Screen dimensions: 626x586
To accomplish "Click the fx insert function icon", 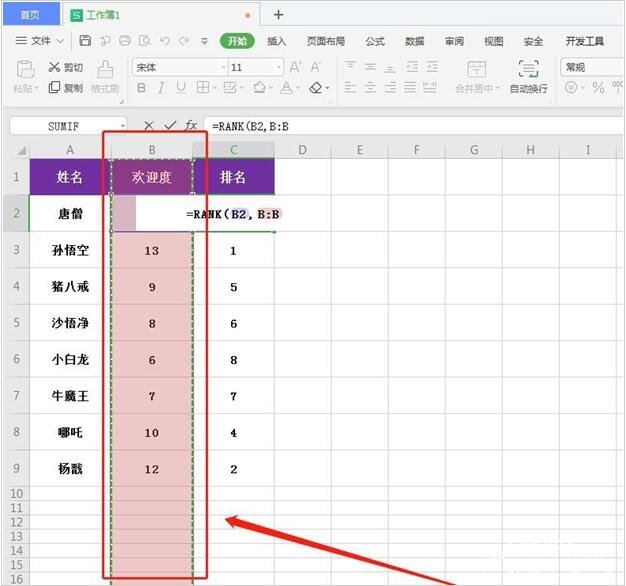I will [x=191, y=126].
